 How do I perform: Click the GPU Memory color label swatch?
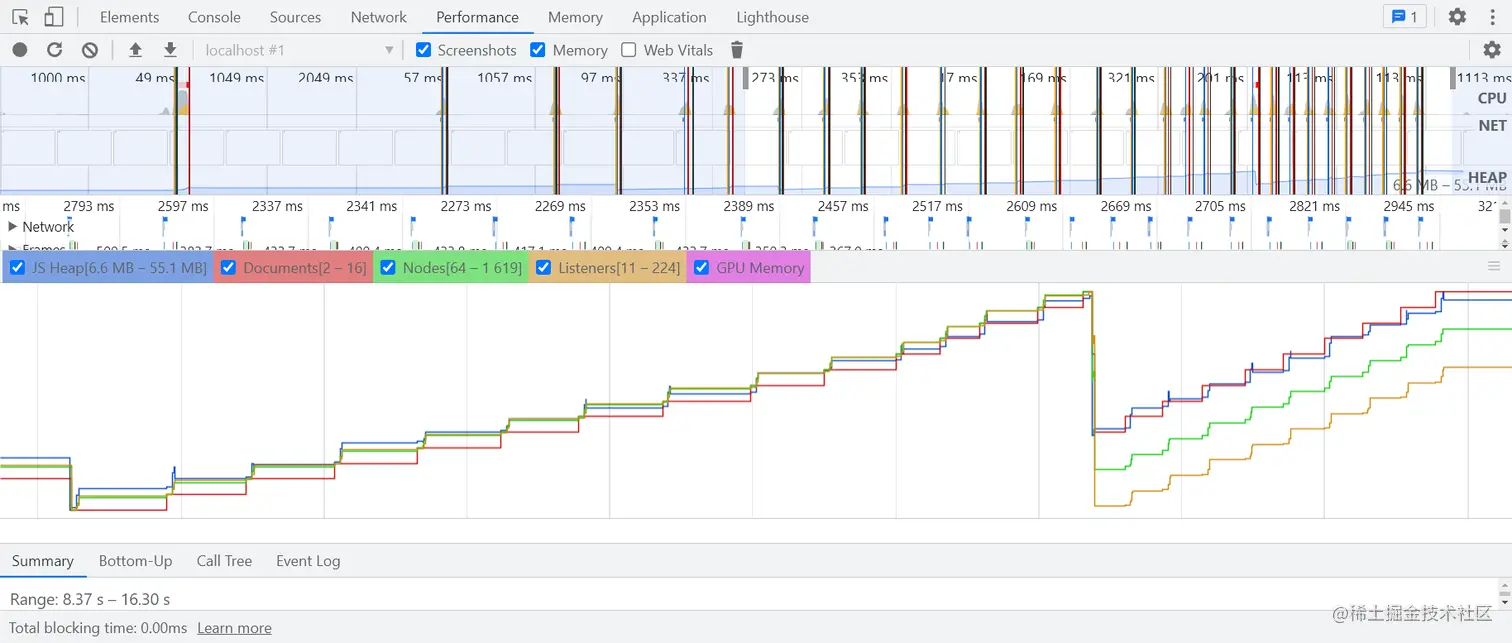click(x=748, y=267)
